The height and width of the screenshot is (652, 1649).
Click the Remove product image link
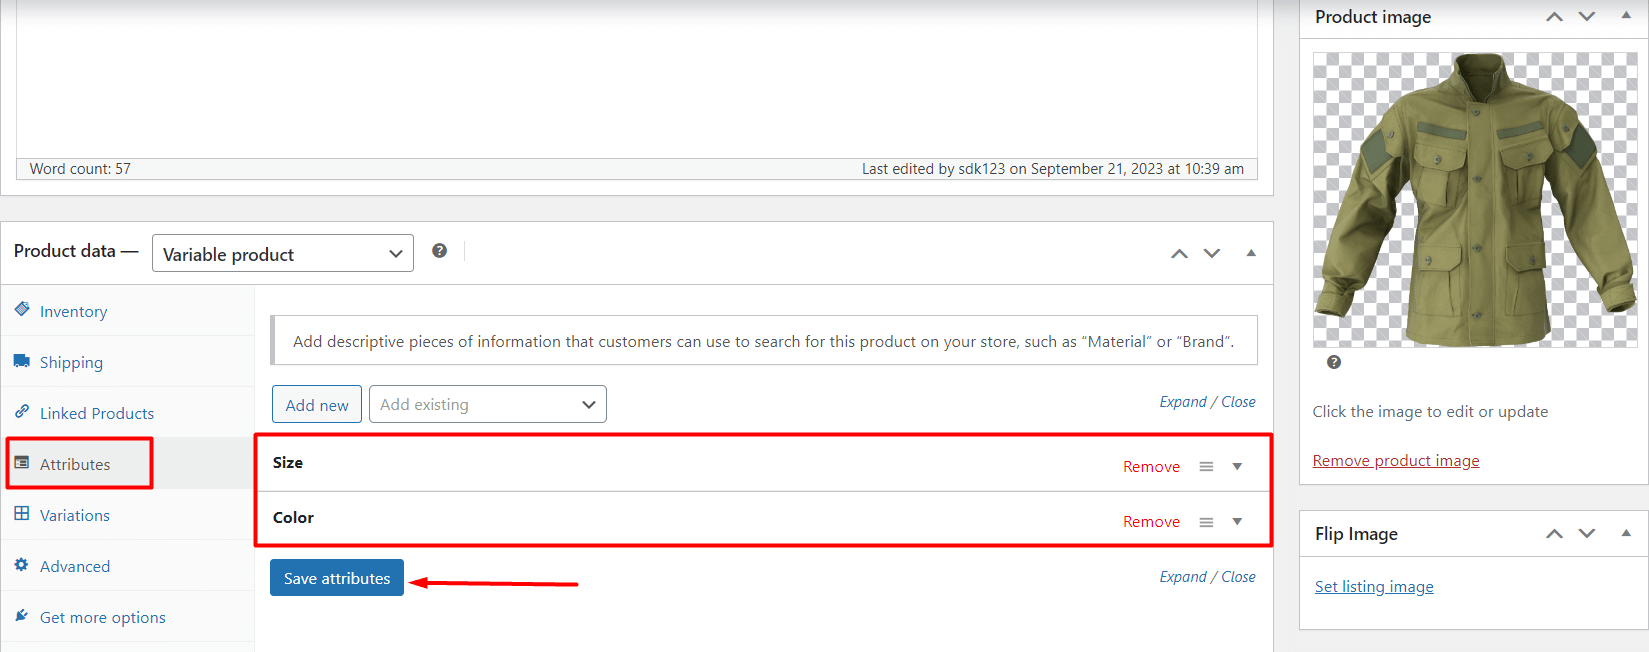1395,461
